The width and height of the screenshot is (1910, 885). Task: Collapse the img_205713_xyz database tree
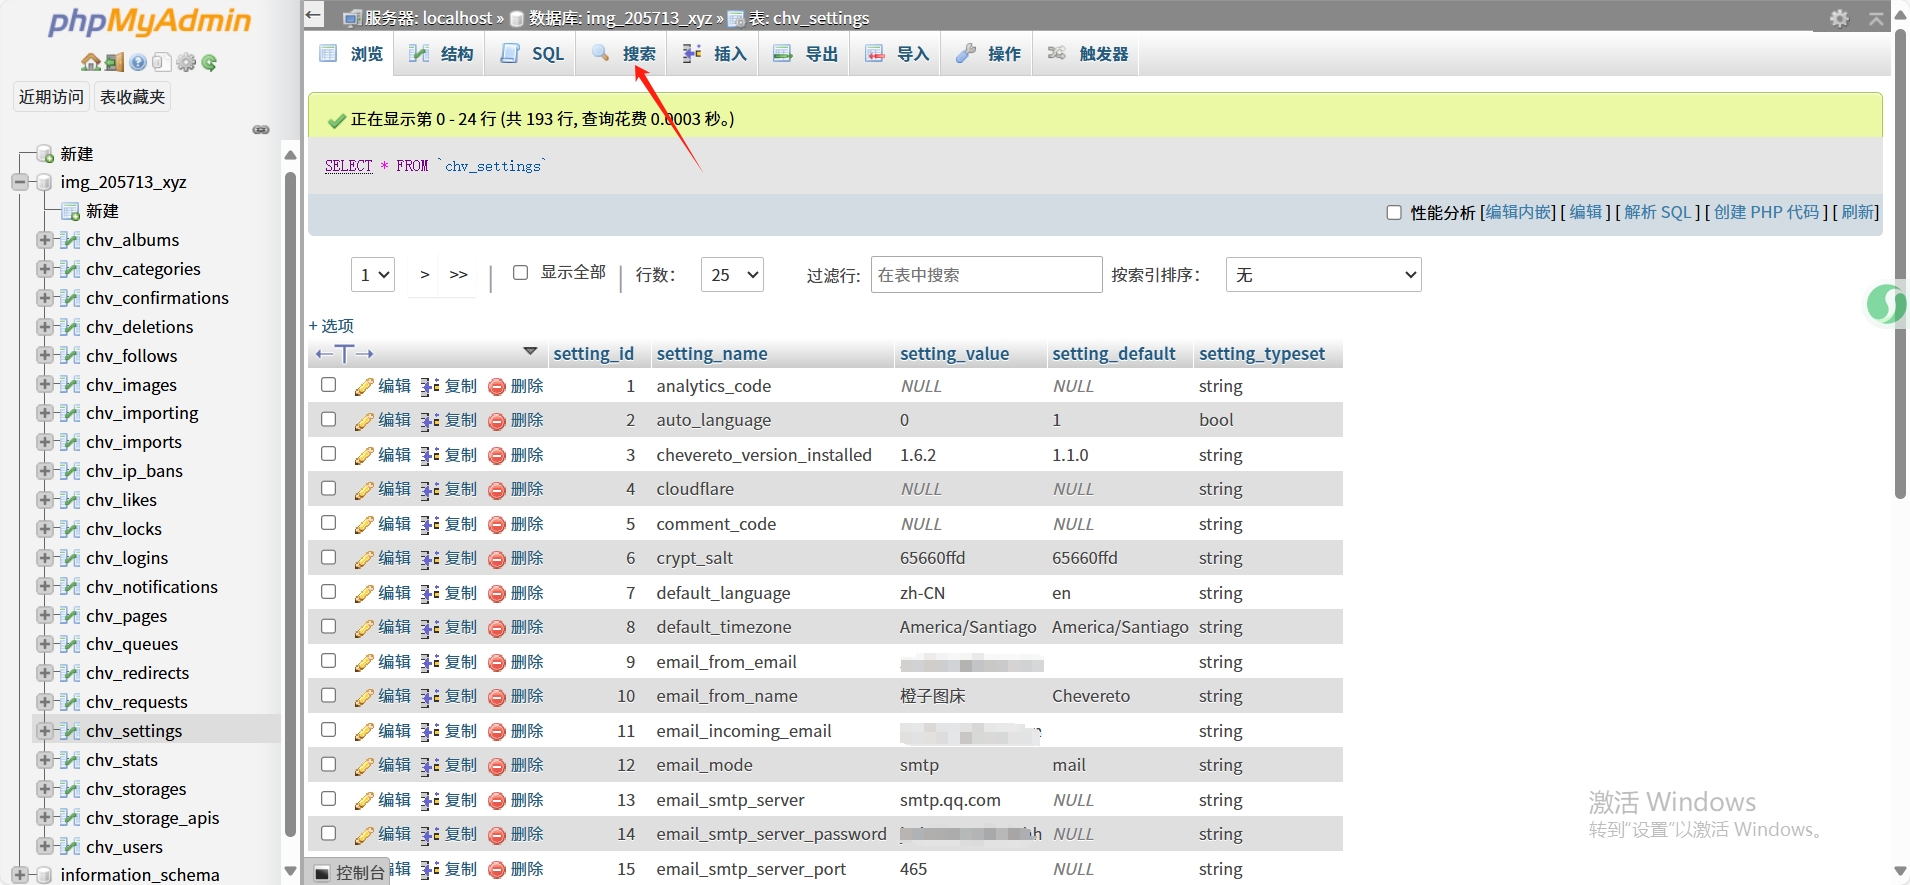19,182
